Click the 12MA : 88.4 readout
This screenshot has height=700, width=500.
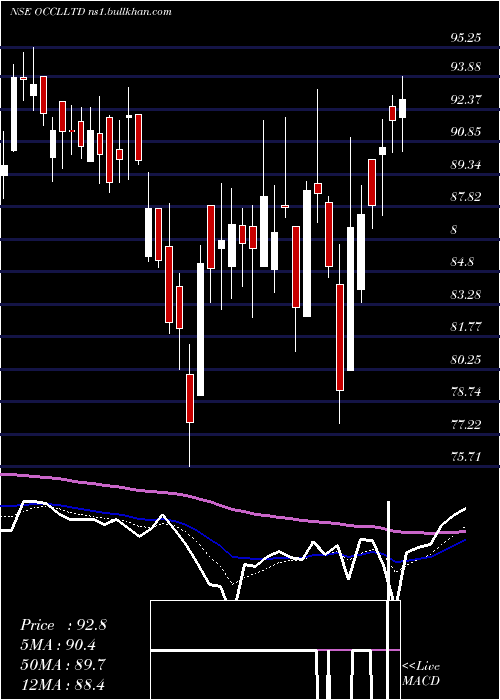click(63, 684)
